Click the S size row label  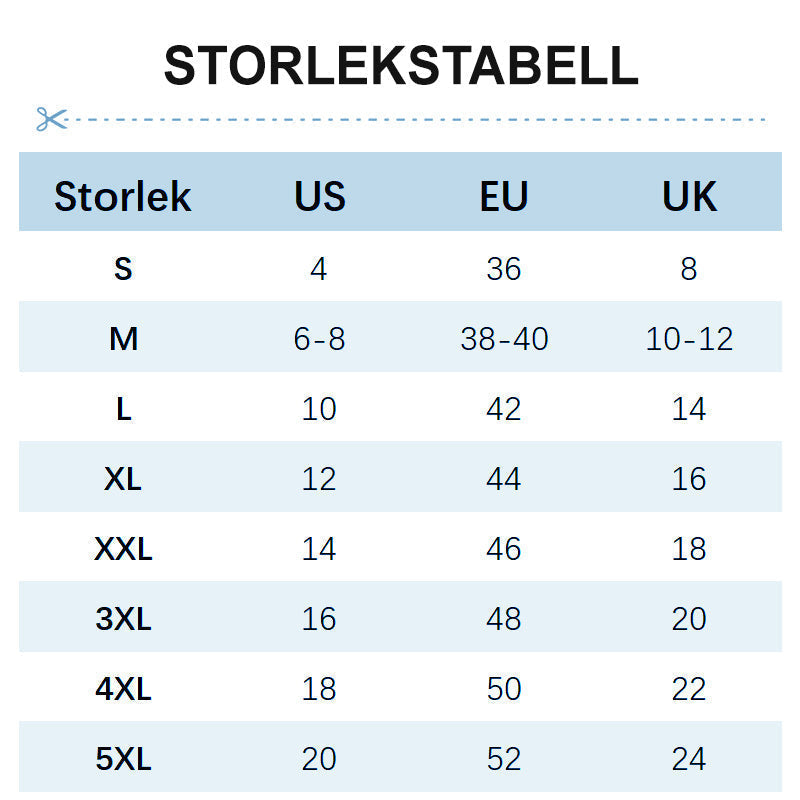coord(123,269)
